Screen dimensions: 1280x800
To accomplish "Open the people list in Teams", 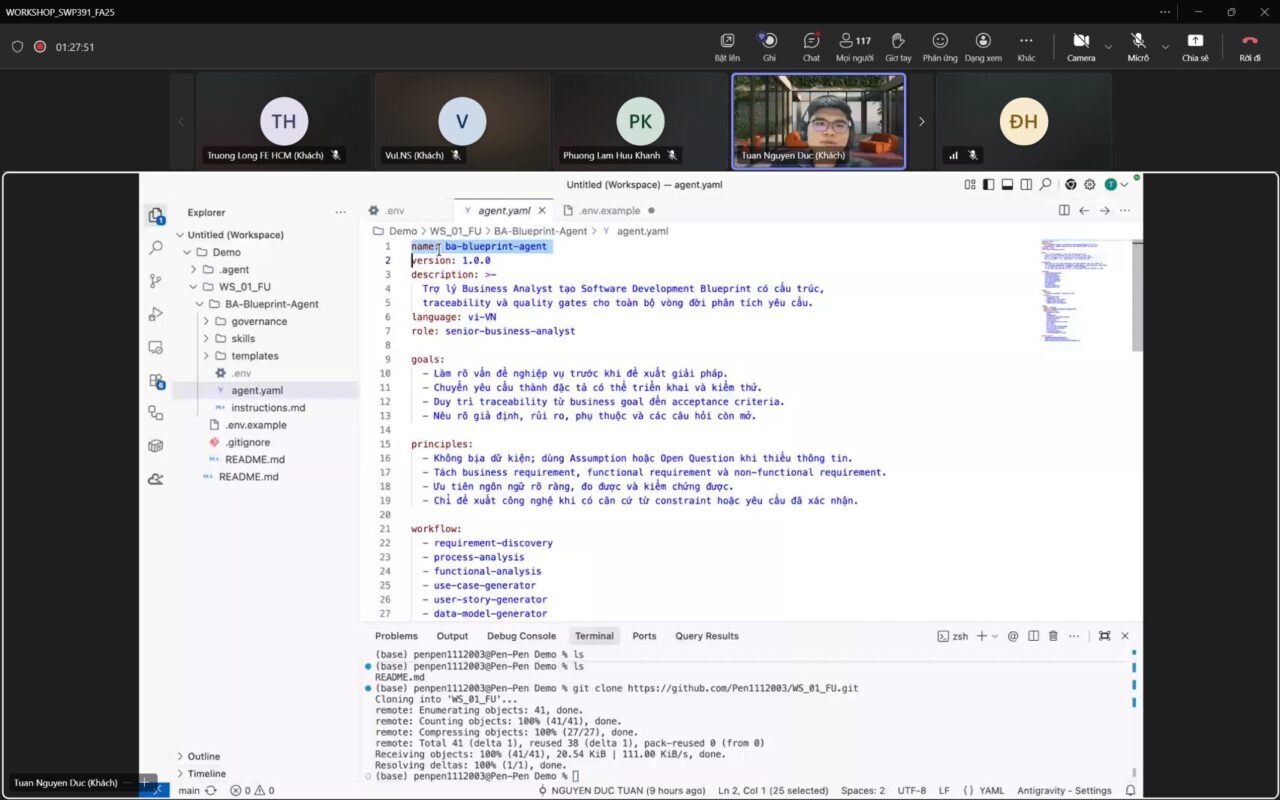I will [855, 46].
